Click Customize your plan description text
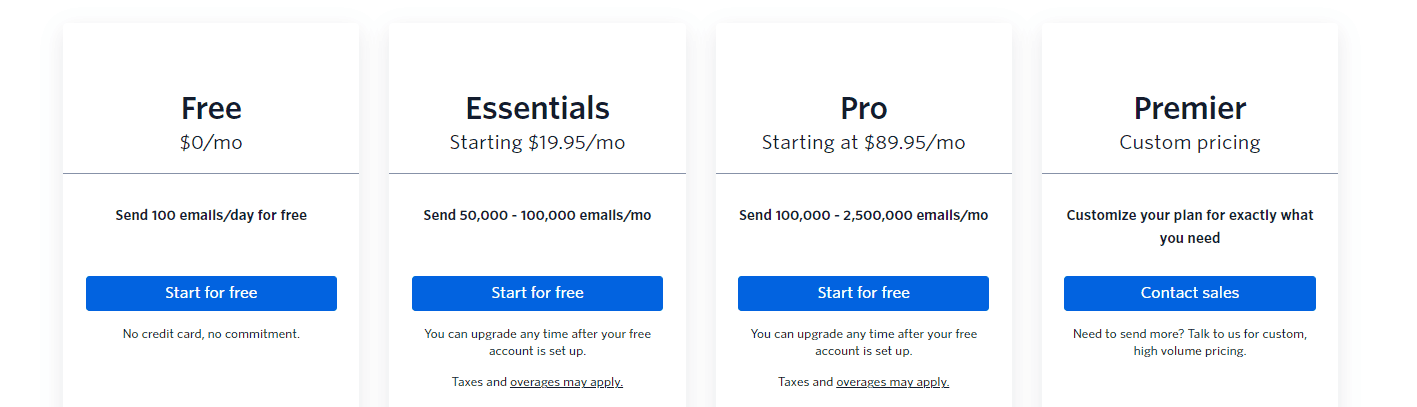Image resolution: width=1417 pixels, height=407 pixels. pos(1190,227)
